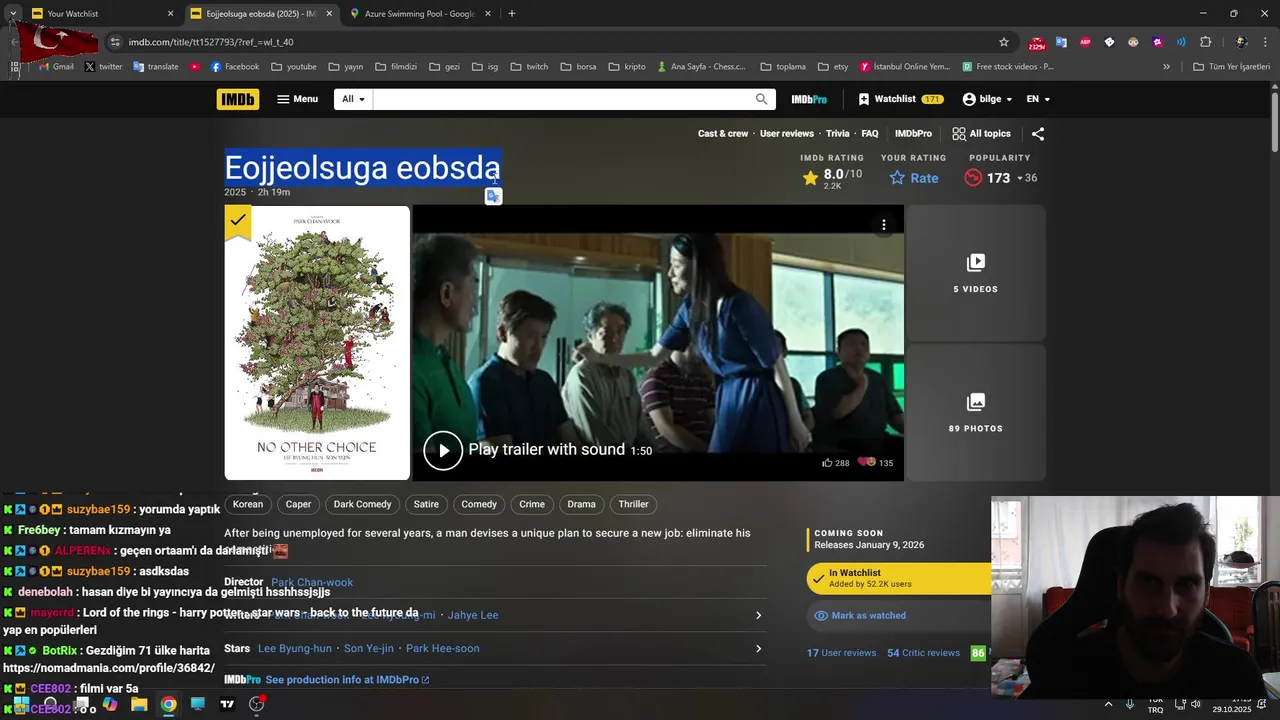Click the Google Translate popup icon near title
The image size is (1280, 720).
[x=493, y=196]
